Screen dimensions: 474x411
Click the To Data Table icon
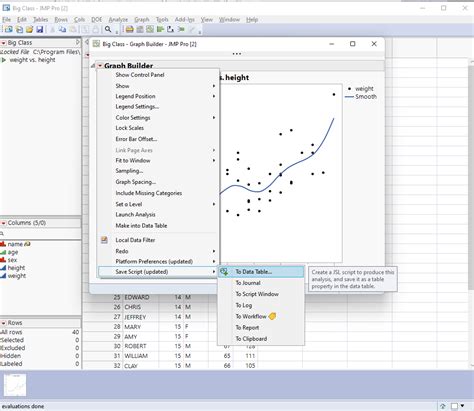224,272
